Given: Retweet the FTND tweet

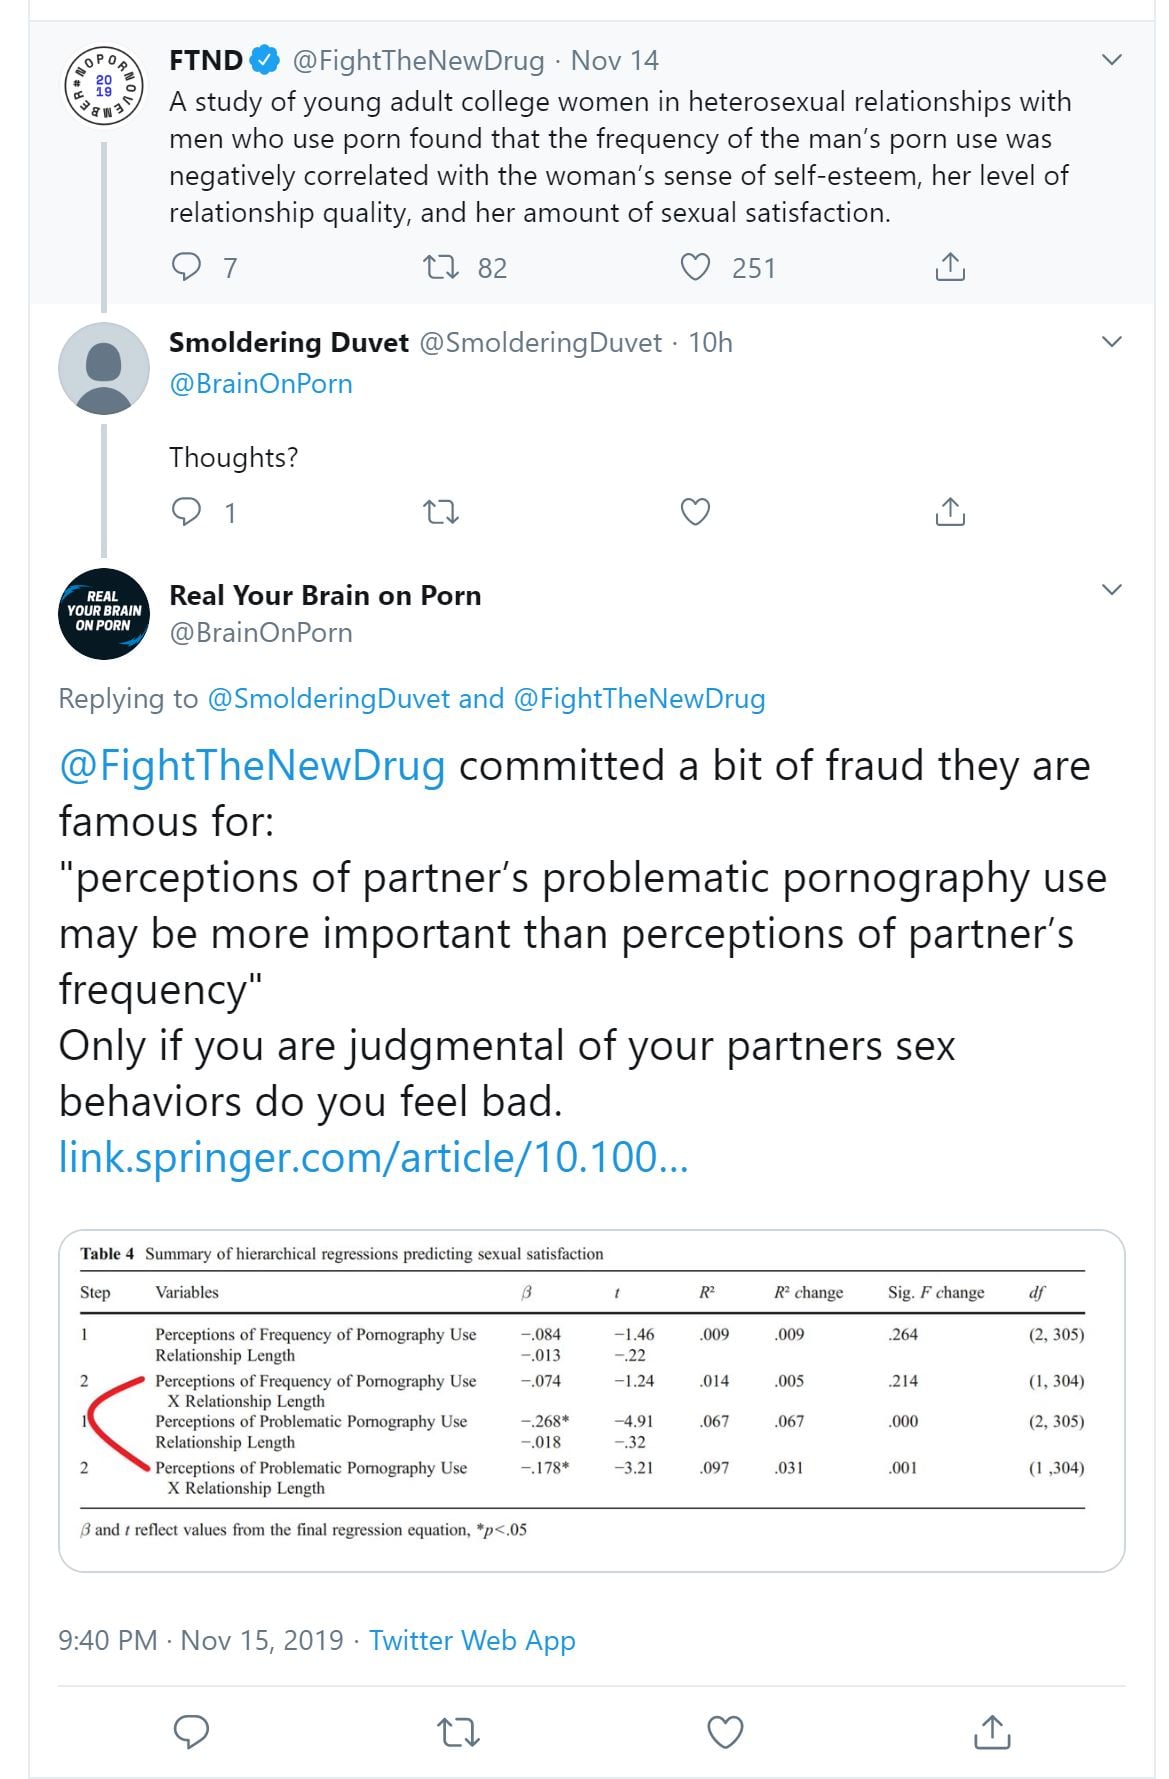Looking at the screenshot, I should pos(440,267).
